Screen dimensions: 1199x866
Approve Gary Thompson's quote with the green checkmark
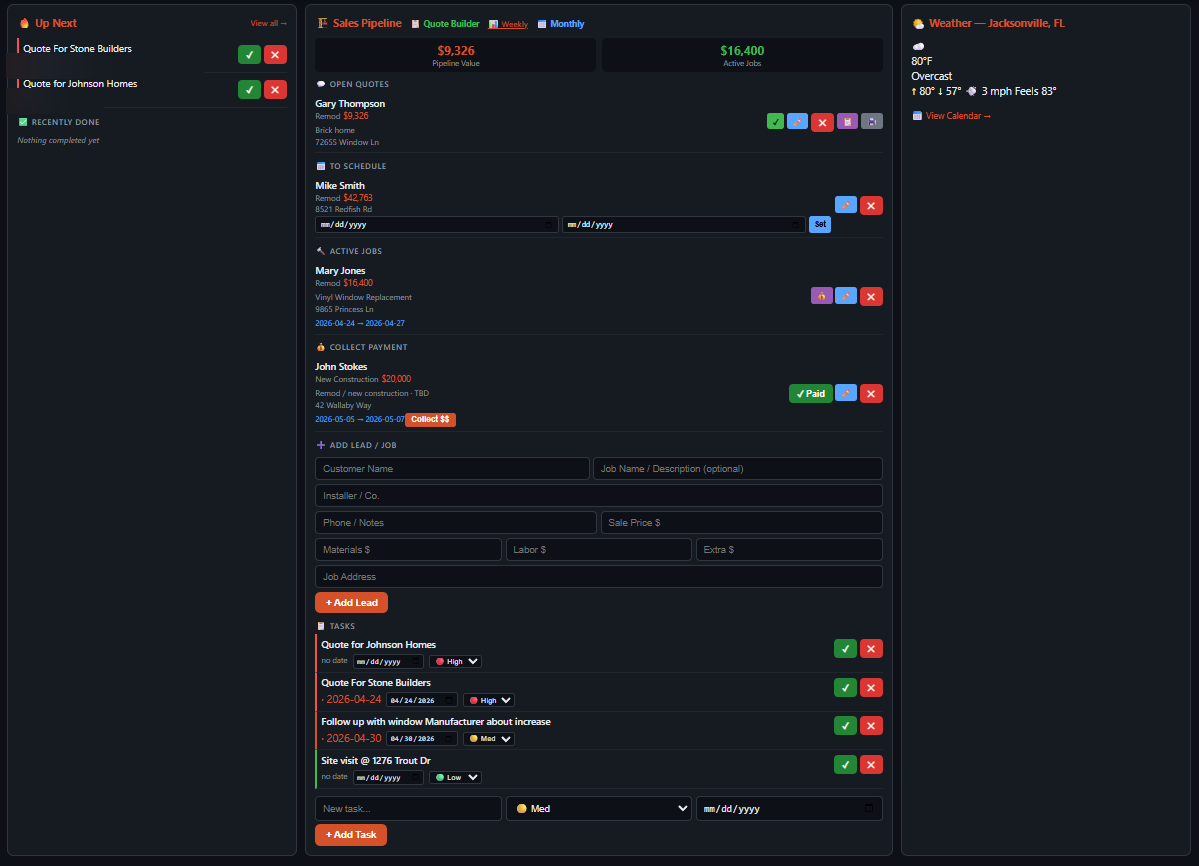[775, 122]
